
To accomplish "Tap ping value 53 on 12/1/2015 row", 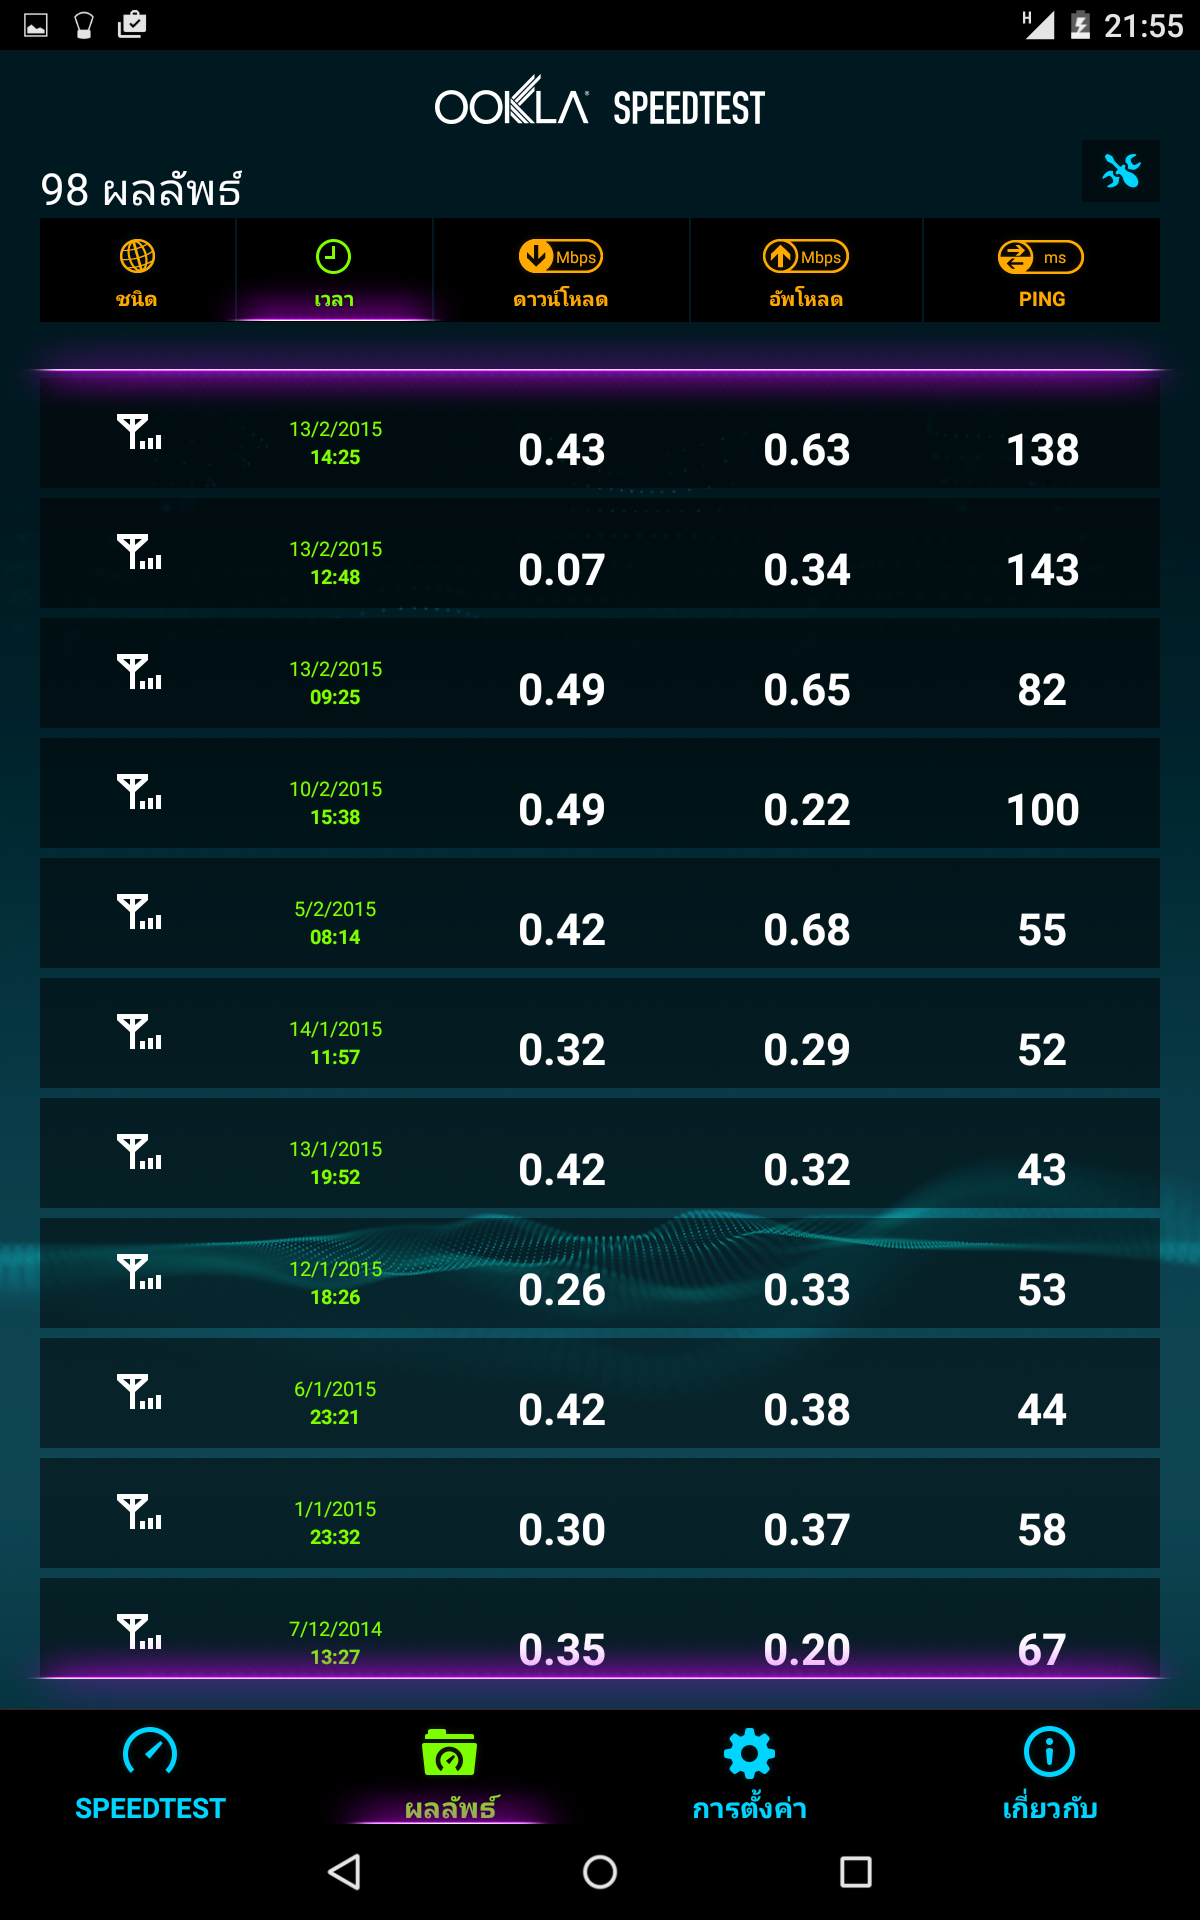I will pos(1041,1290).
